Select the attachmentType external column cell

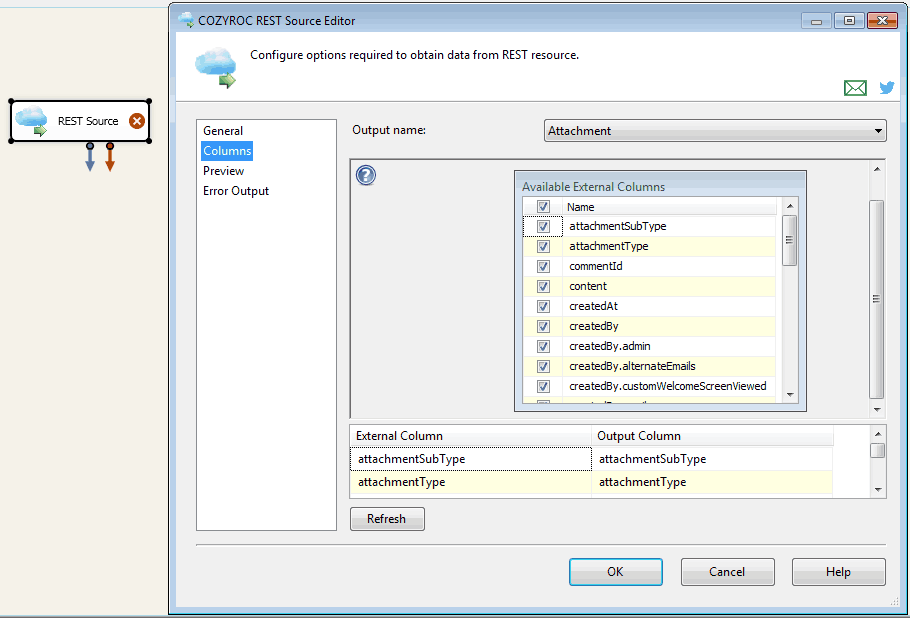(x=471, y=482)
